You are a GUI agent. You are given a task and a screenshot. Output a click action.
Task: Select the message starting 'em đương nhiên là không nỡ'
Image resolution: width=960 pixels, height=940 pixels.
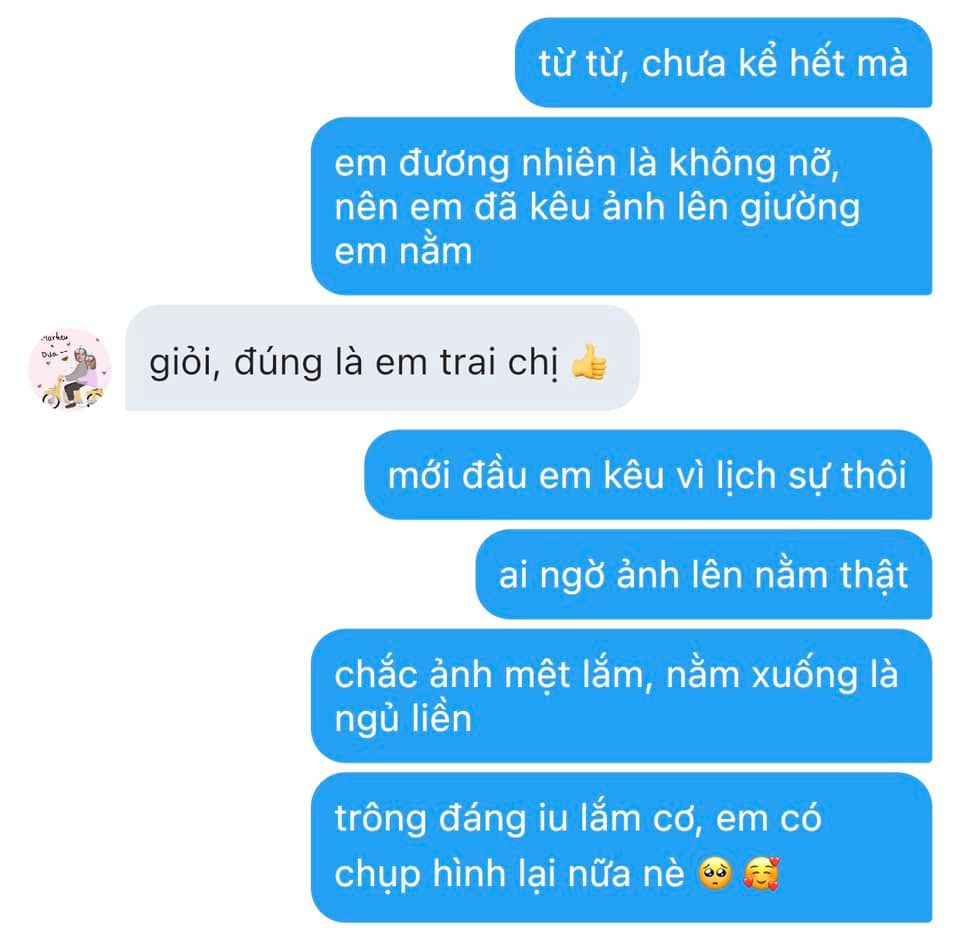click(621, 206)
